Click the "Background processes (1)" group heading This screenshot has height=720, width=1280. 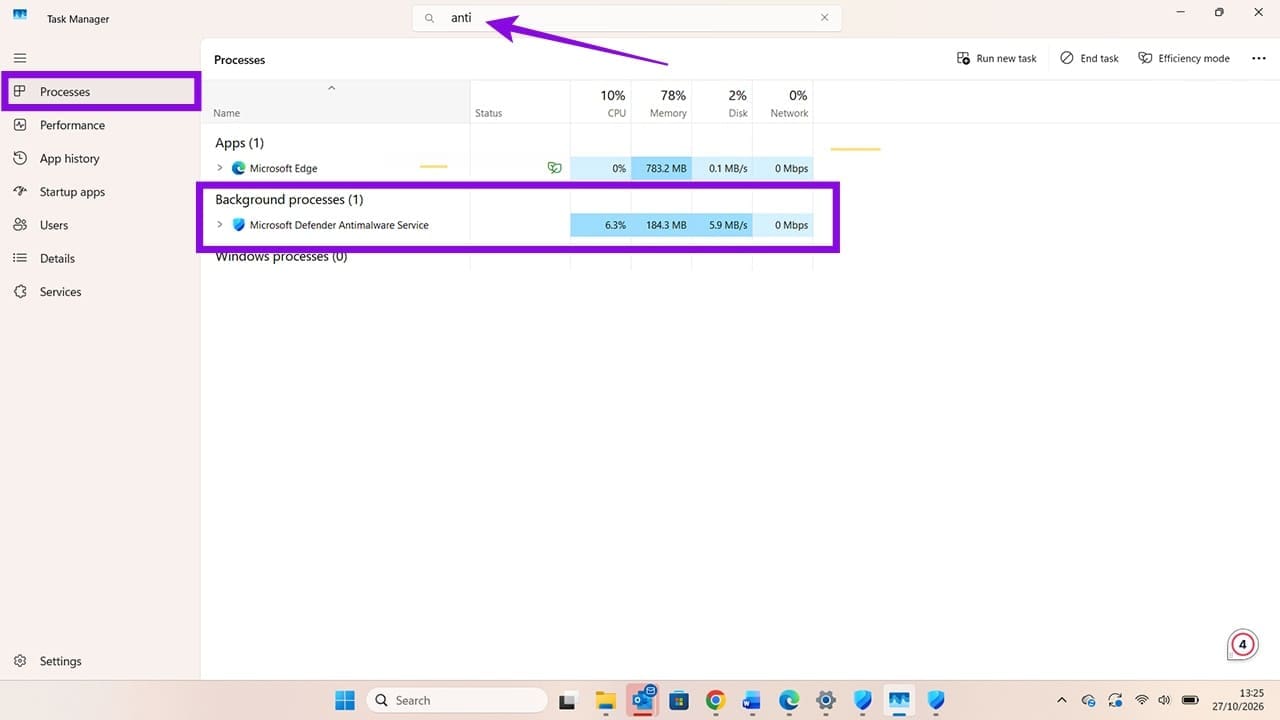coord(289,199)
